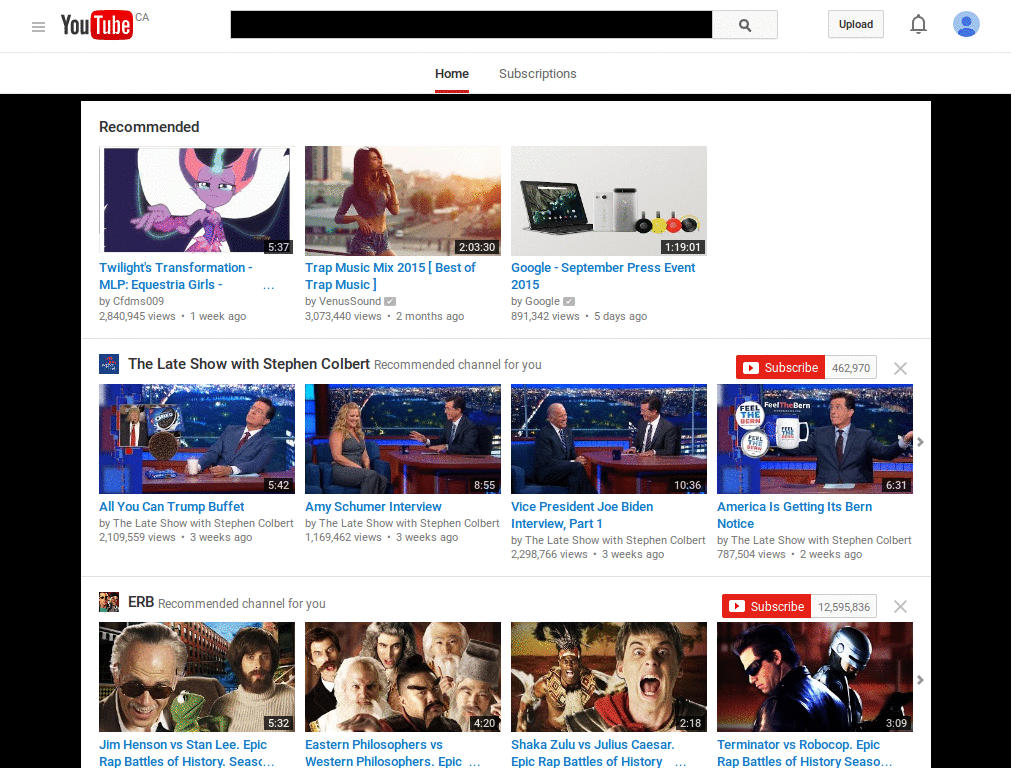Click the search magnifier button
This screenshot has width=1024, height=768.
(744, 25)
